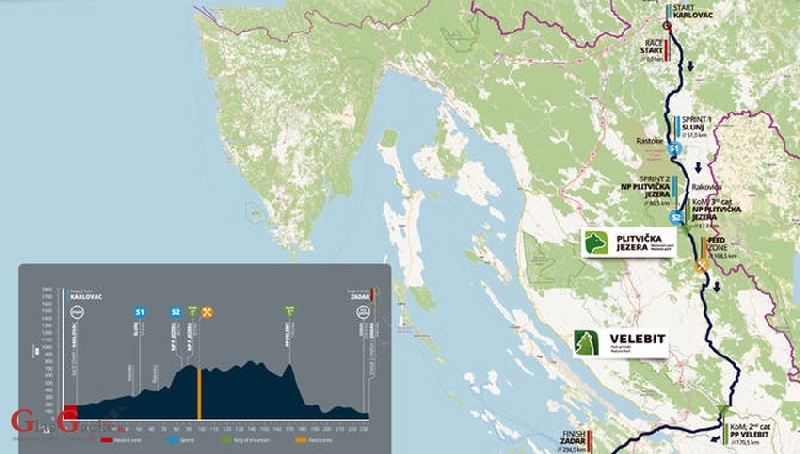Viewport: 800px width, 454px height.
Task: Select the blue S1 sprint marker on map route
Action: click(674, 149)
